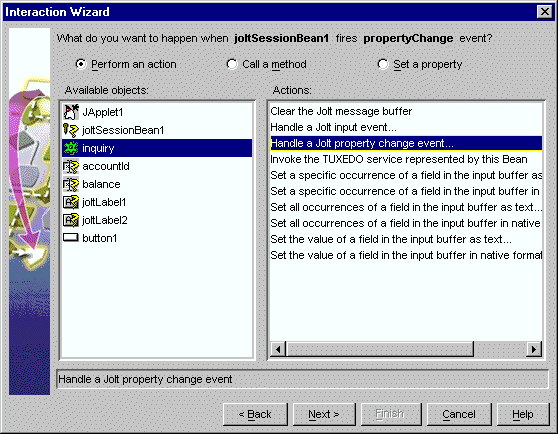This screenshot has height=434, width=558.
Task: Select inquiry in Available objects
Action: tap(157, 148)
